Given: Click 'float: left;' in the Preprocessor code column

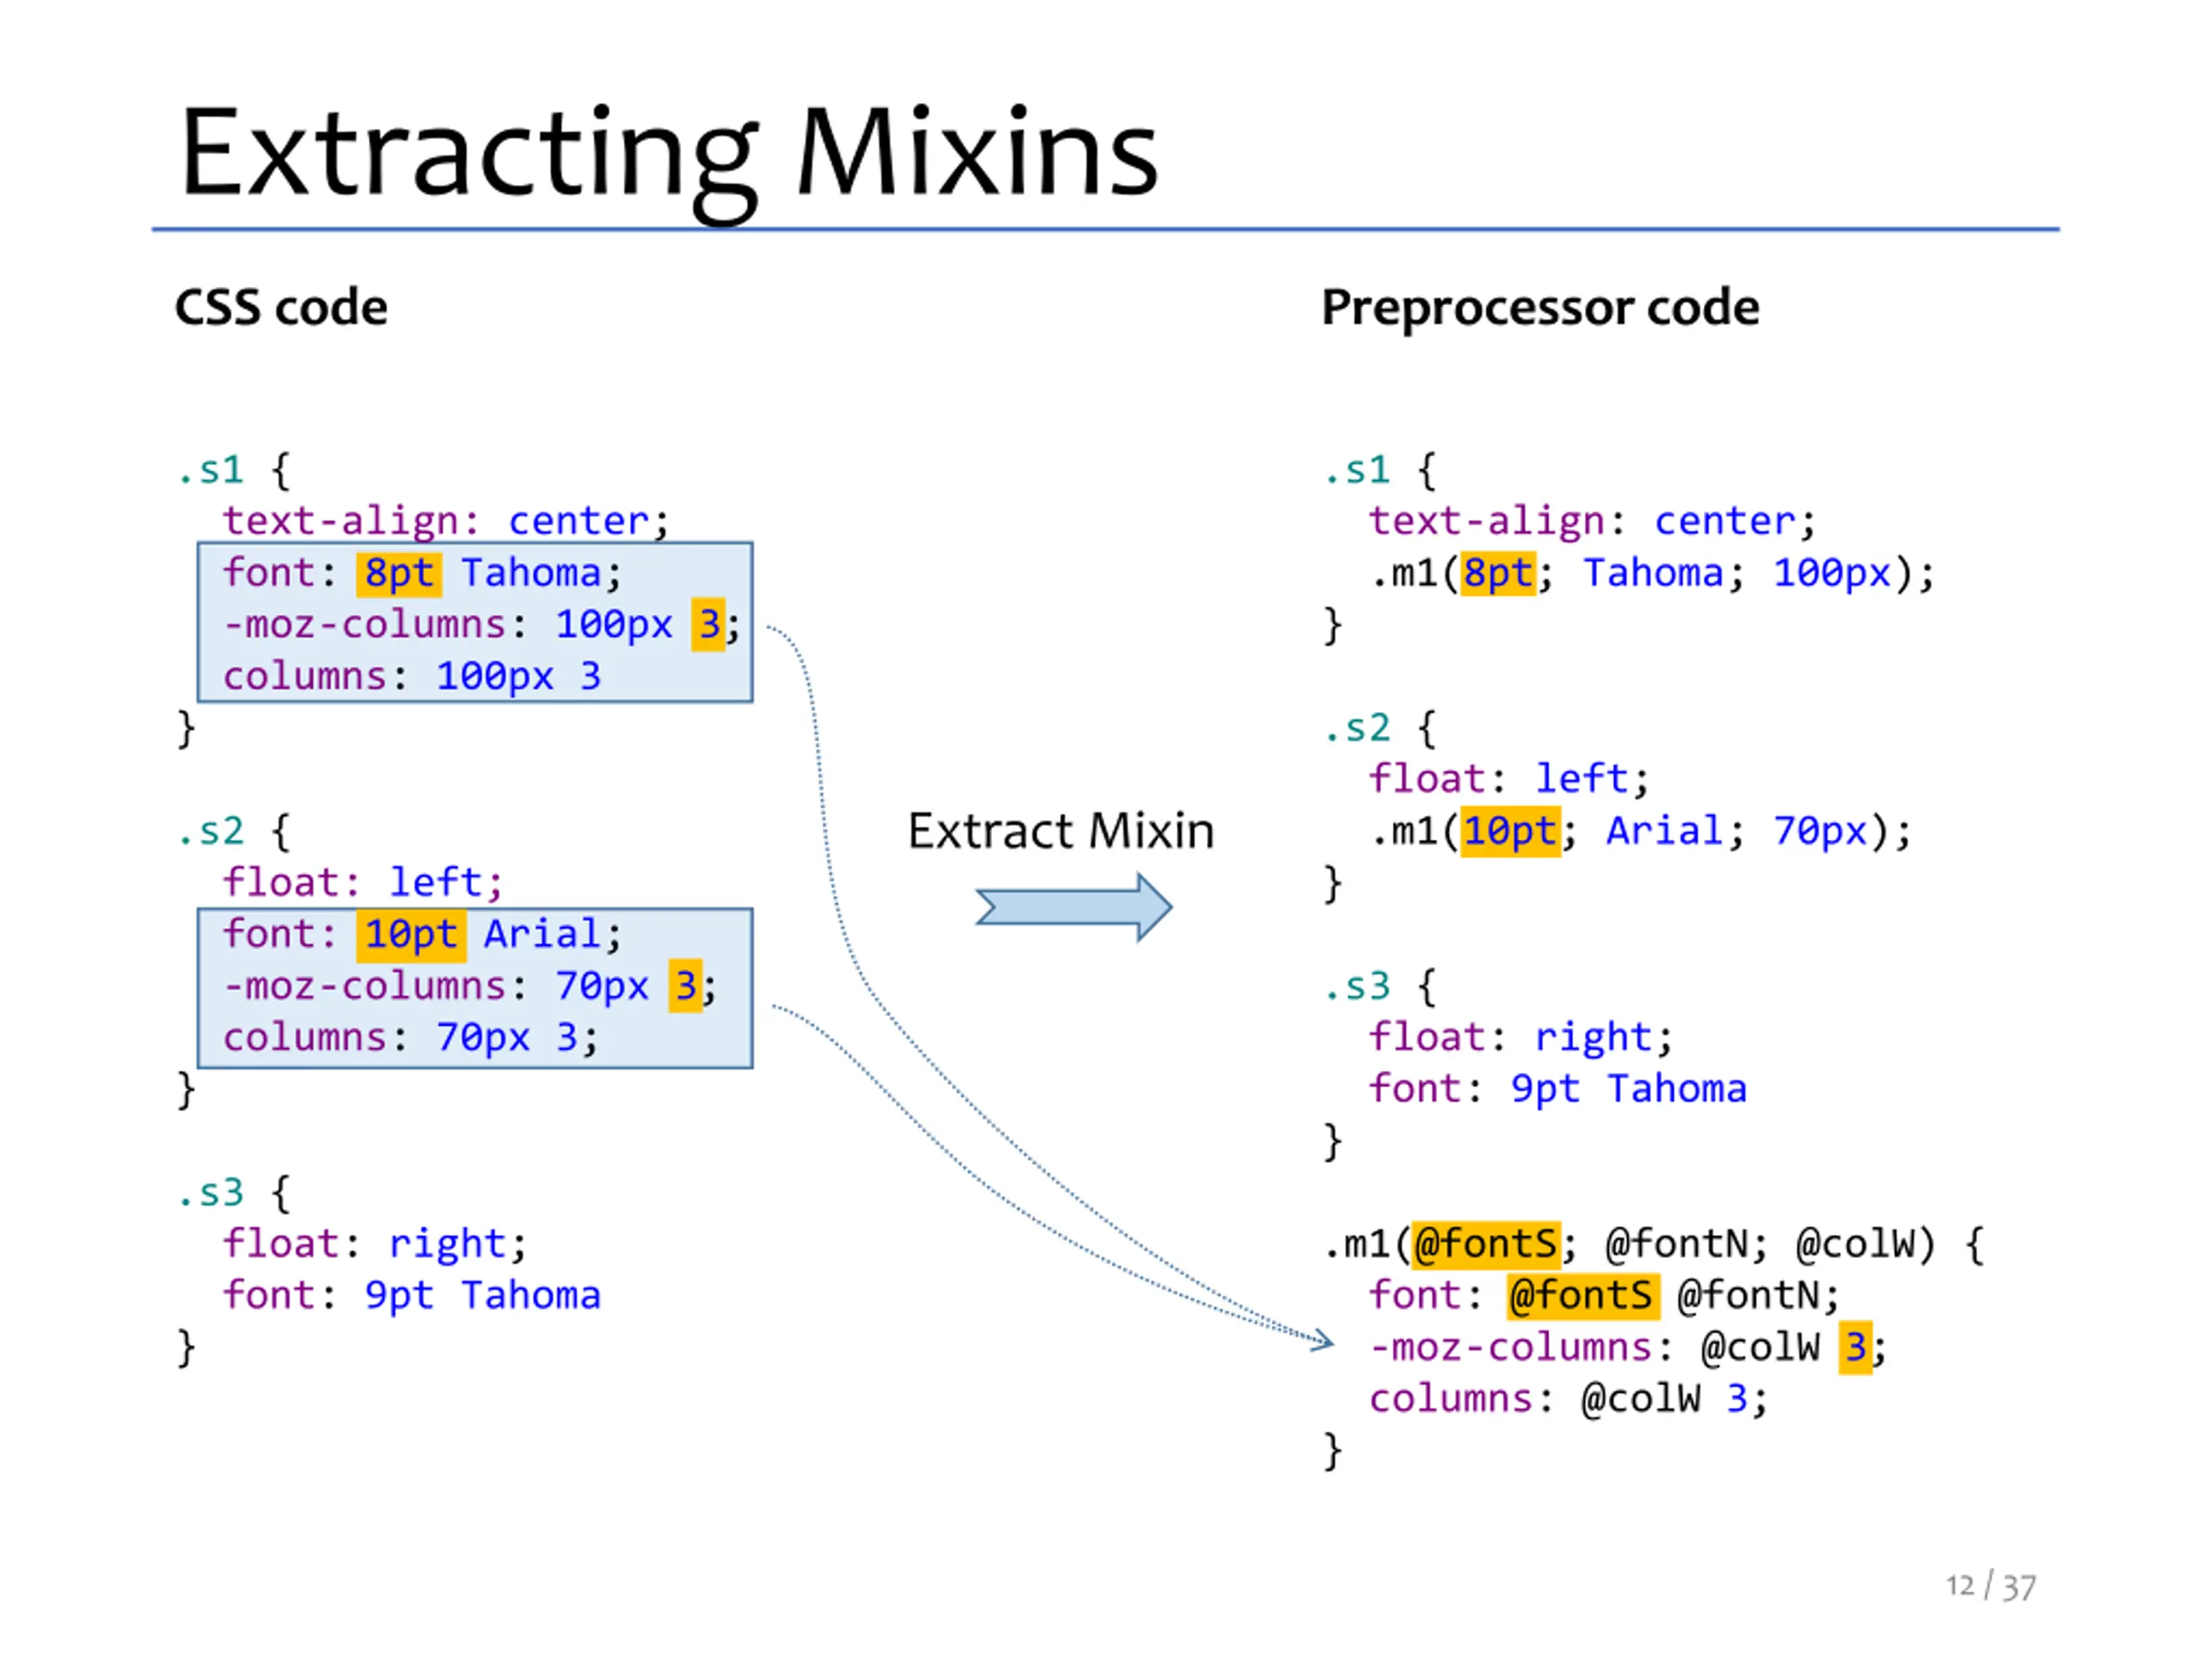Looking at the screenshot, I should pyautogui.click(x=1509, y=779).
